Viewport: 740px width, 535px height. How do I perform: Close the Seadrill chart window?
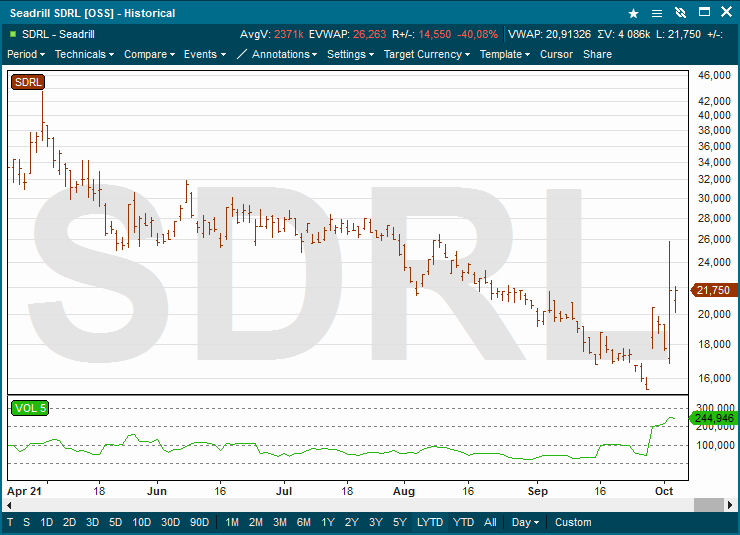[x=726, y=12]
